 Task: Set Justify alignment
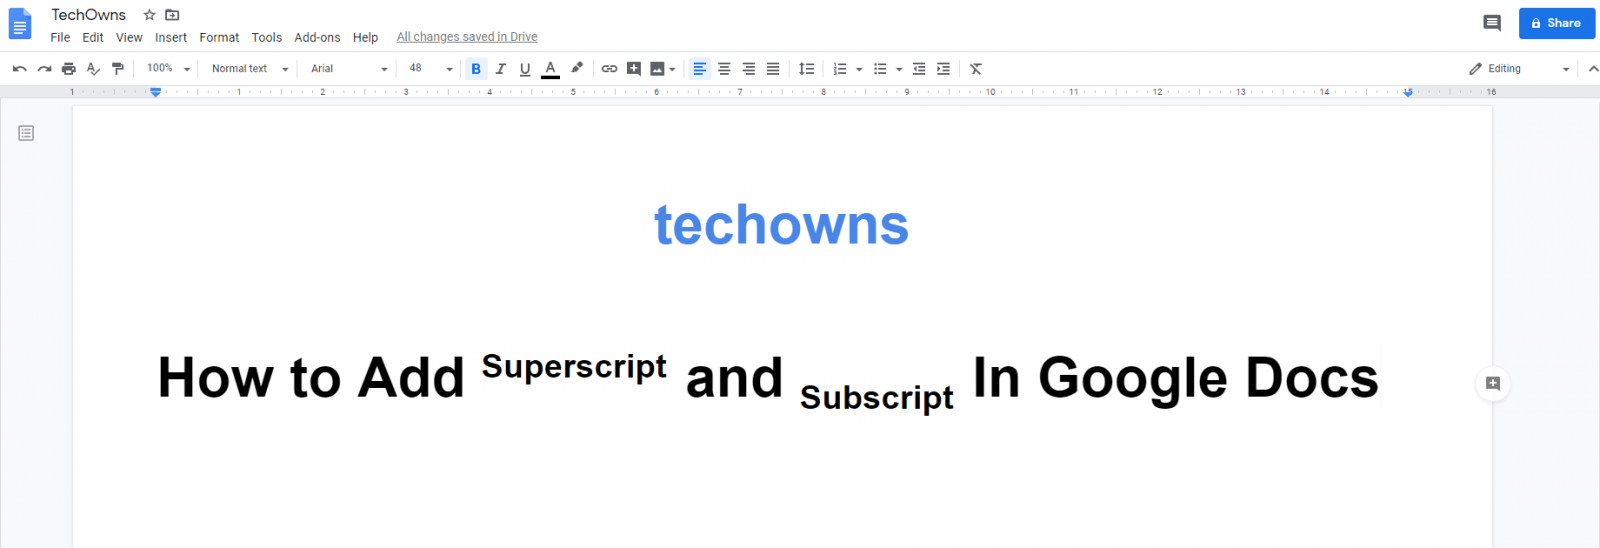point(773,69)
